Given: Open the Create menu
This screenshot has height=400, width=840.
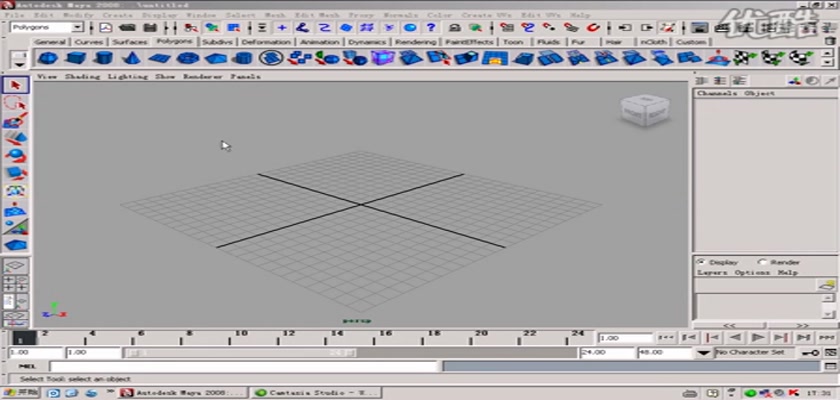Looking at the screenshot, I should click(x=118, y=15).
